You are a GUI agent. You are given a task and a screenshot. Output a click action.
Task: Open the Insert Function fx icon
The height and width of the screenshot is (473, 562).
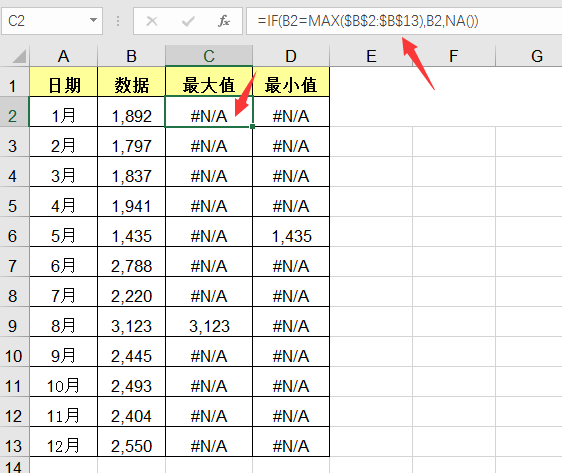click(224, 21)
